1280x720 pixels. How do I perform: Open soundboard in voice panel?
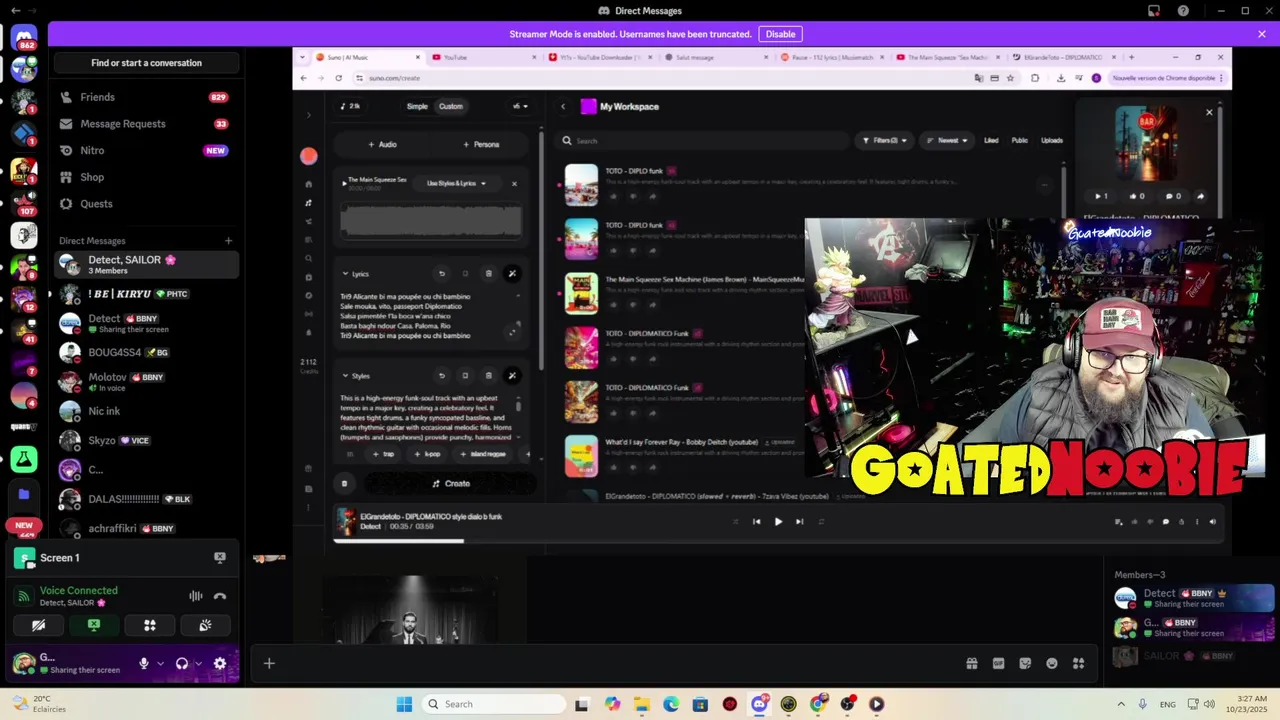tap(205, 625)
